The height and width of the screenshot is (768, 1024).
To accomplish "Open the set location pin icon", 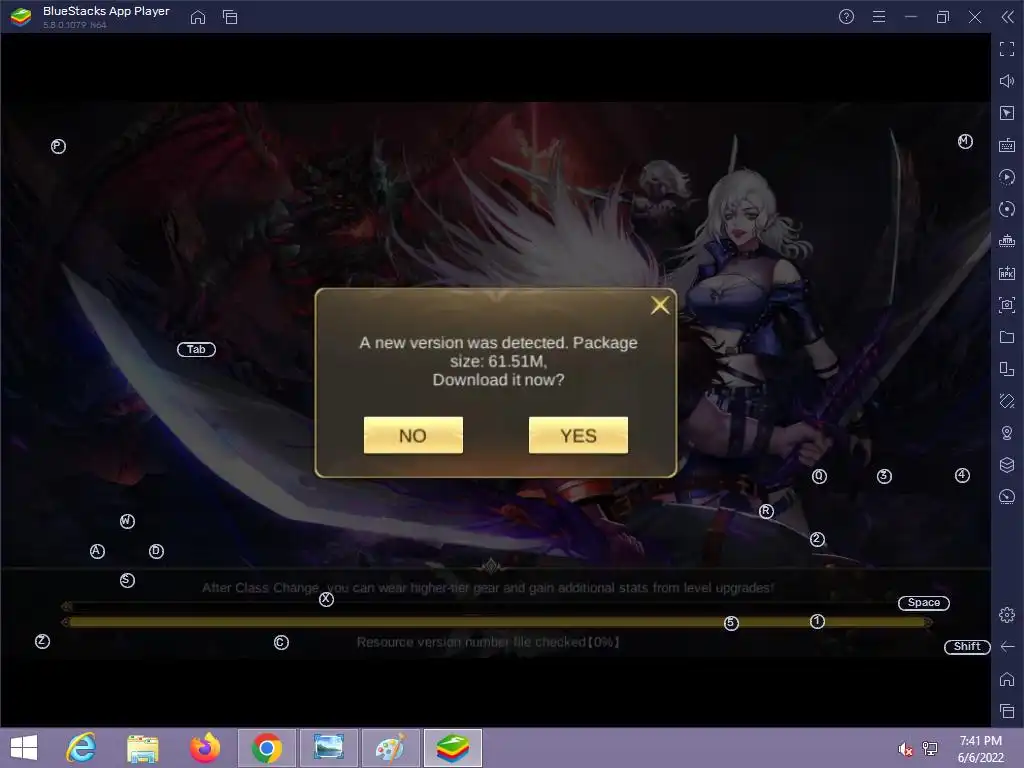I will click(1007, 433).
